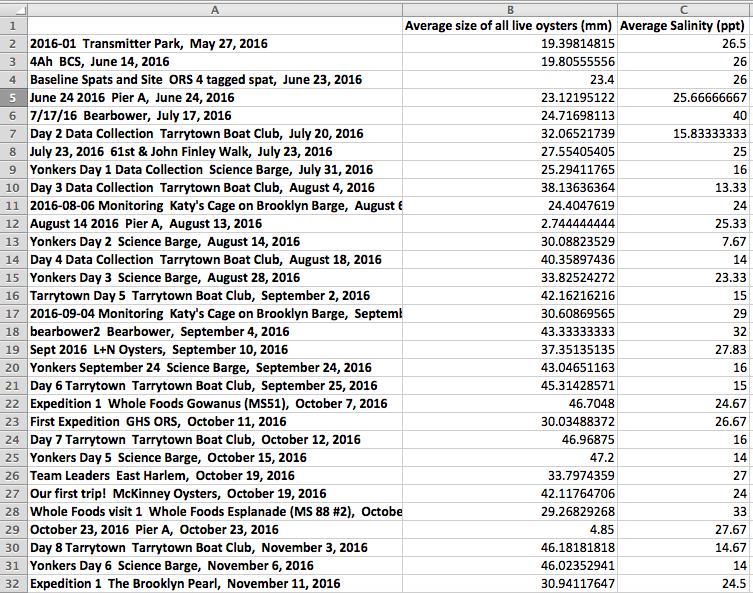Click header cell 'Average Salinity (ppt)'
This screenshot has width=753, height=593.
[x=685, y=26]
